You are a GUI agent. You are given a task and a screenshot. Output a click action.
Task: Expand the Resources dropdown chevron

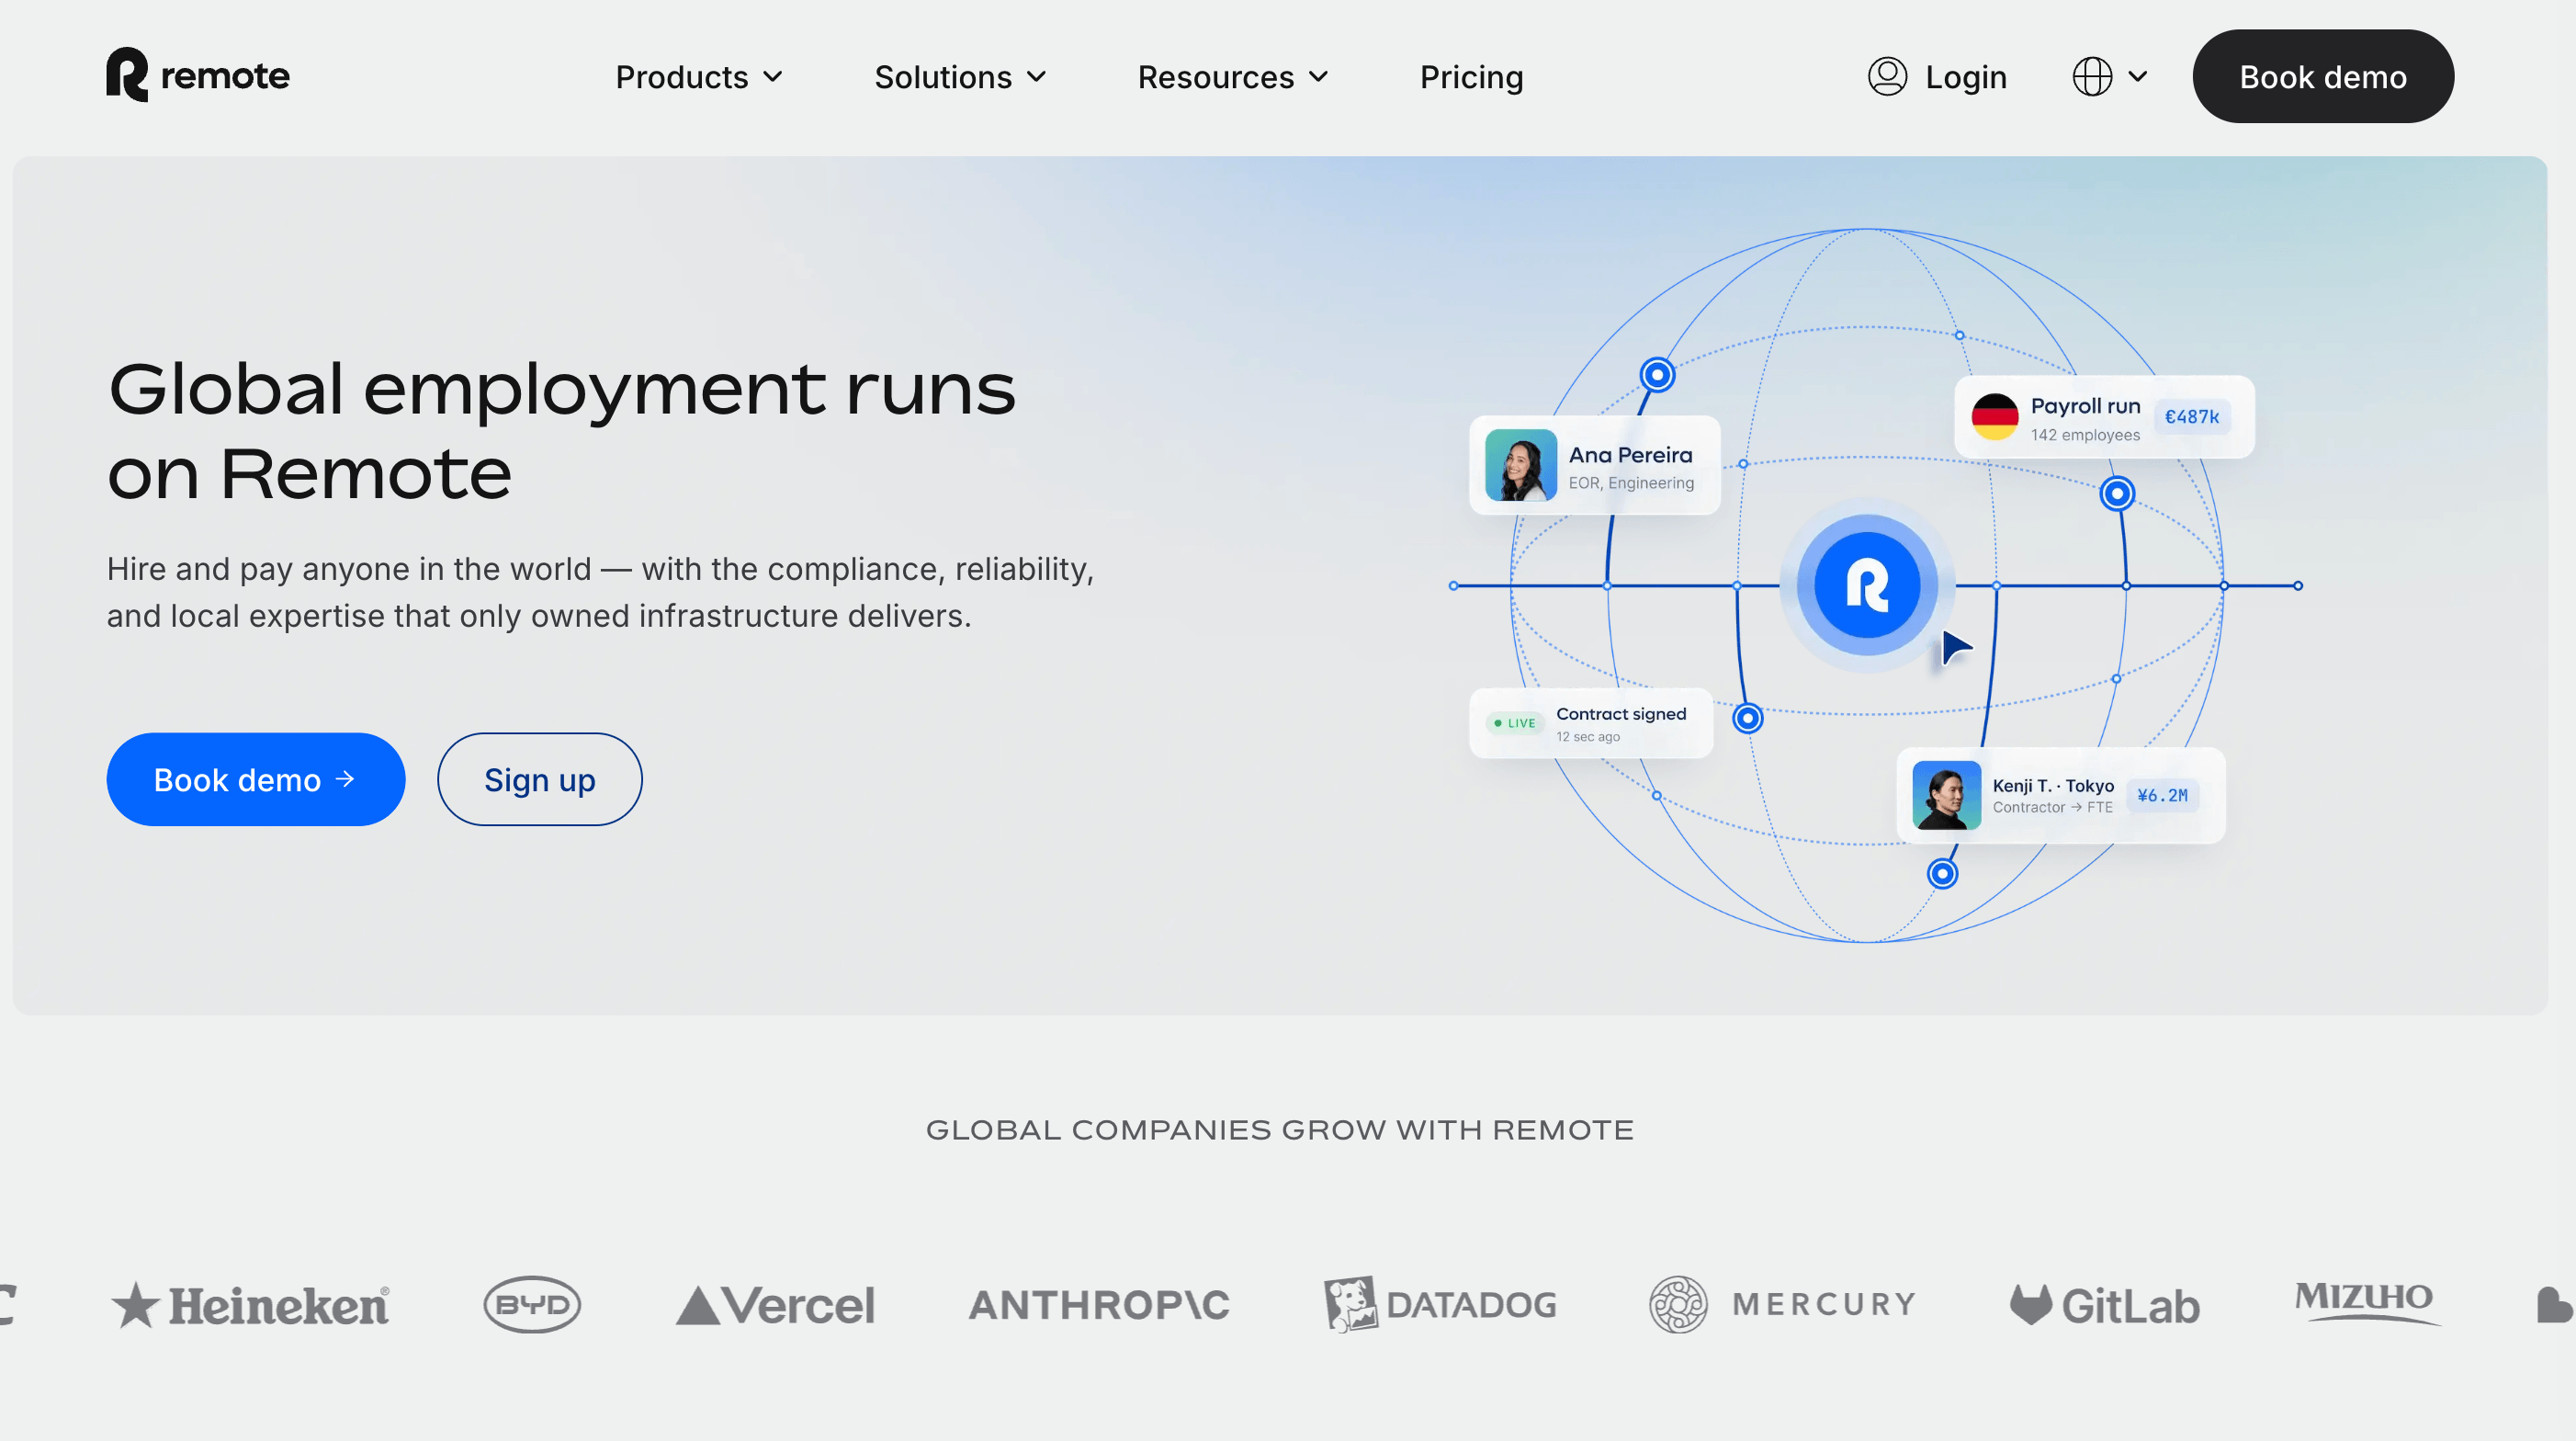[x=1319, y=77]
